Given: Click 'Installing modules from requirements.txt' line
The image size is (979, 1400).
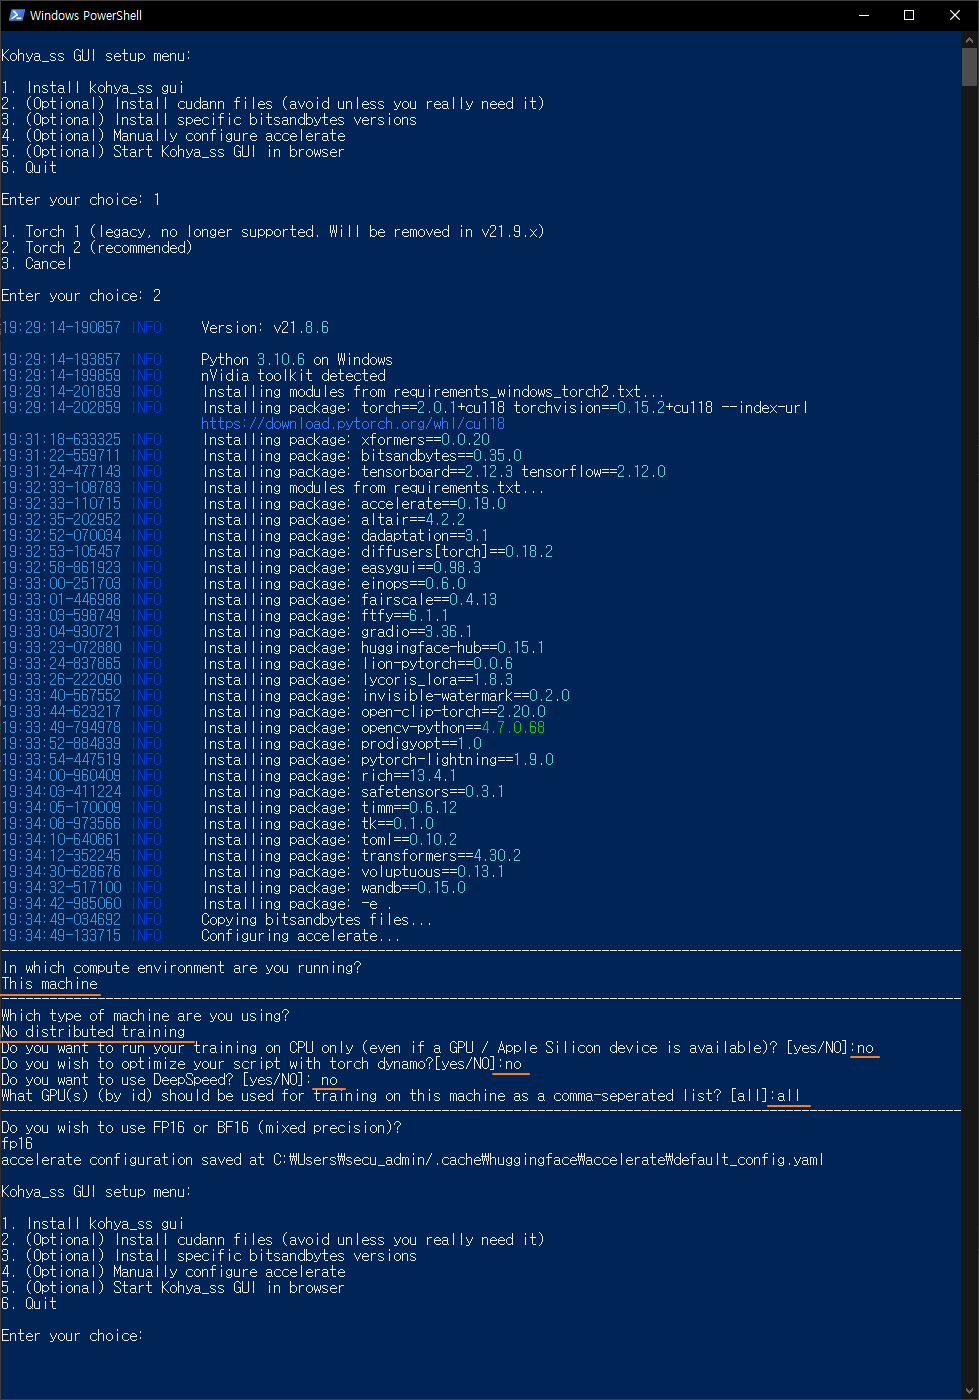Looking at the screenshot, I should [373, 488].
